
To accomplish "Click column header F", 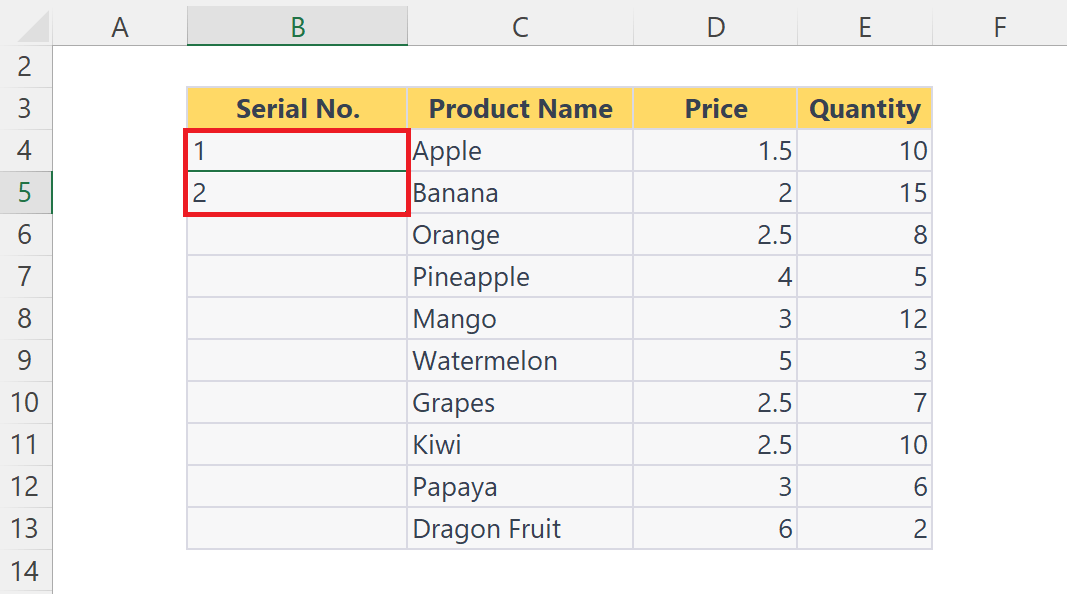I will (1000, 27).
